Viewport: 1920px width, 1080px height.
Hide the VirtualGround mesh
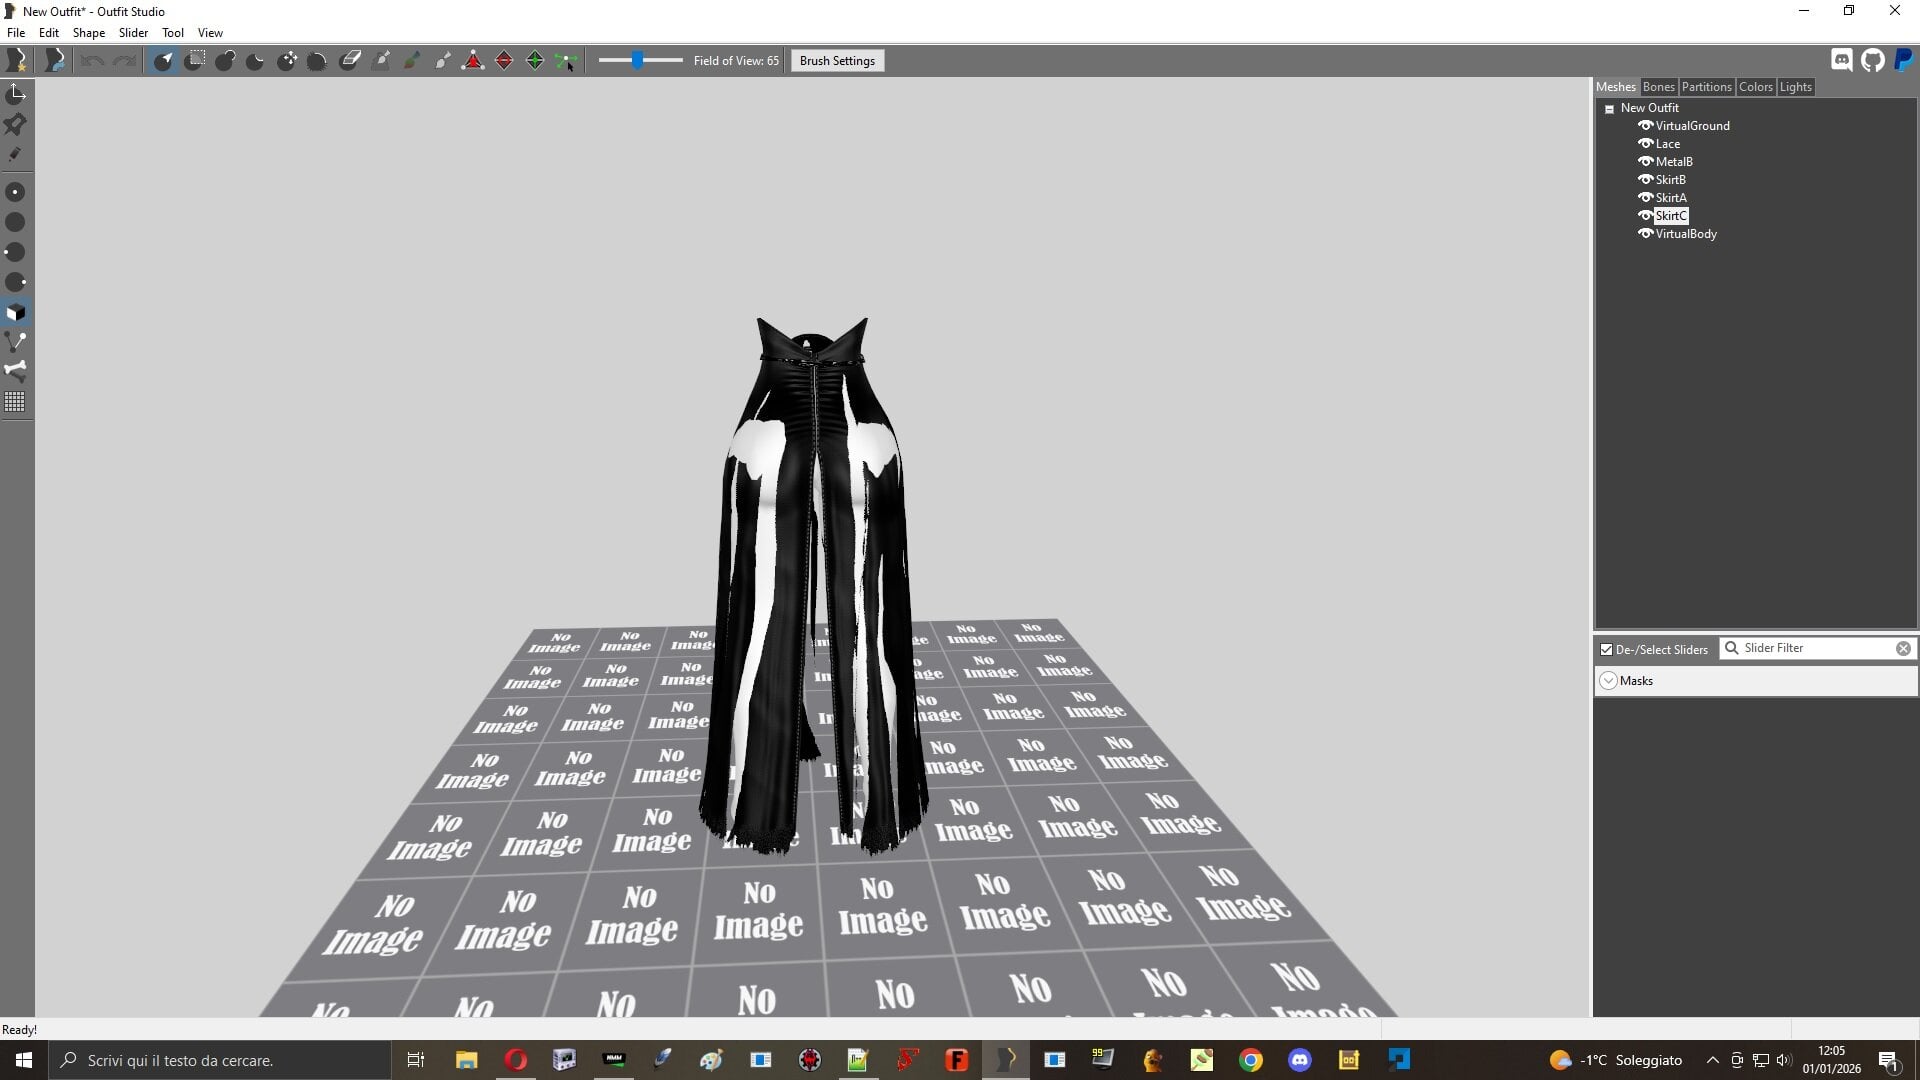click(1645, 126)
